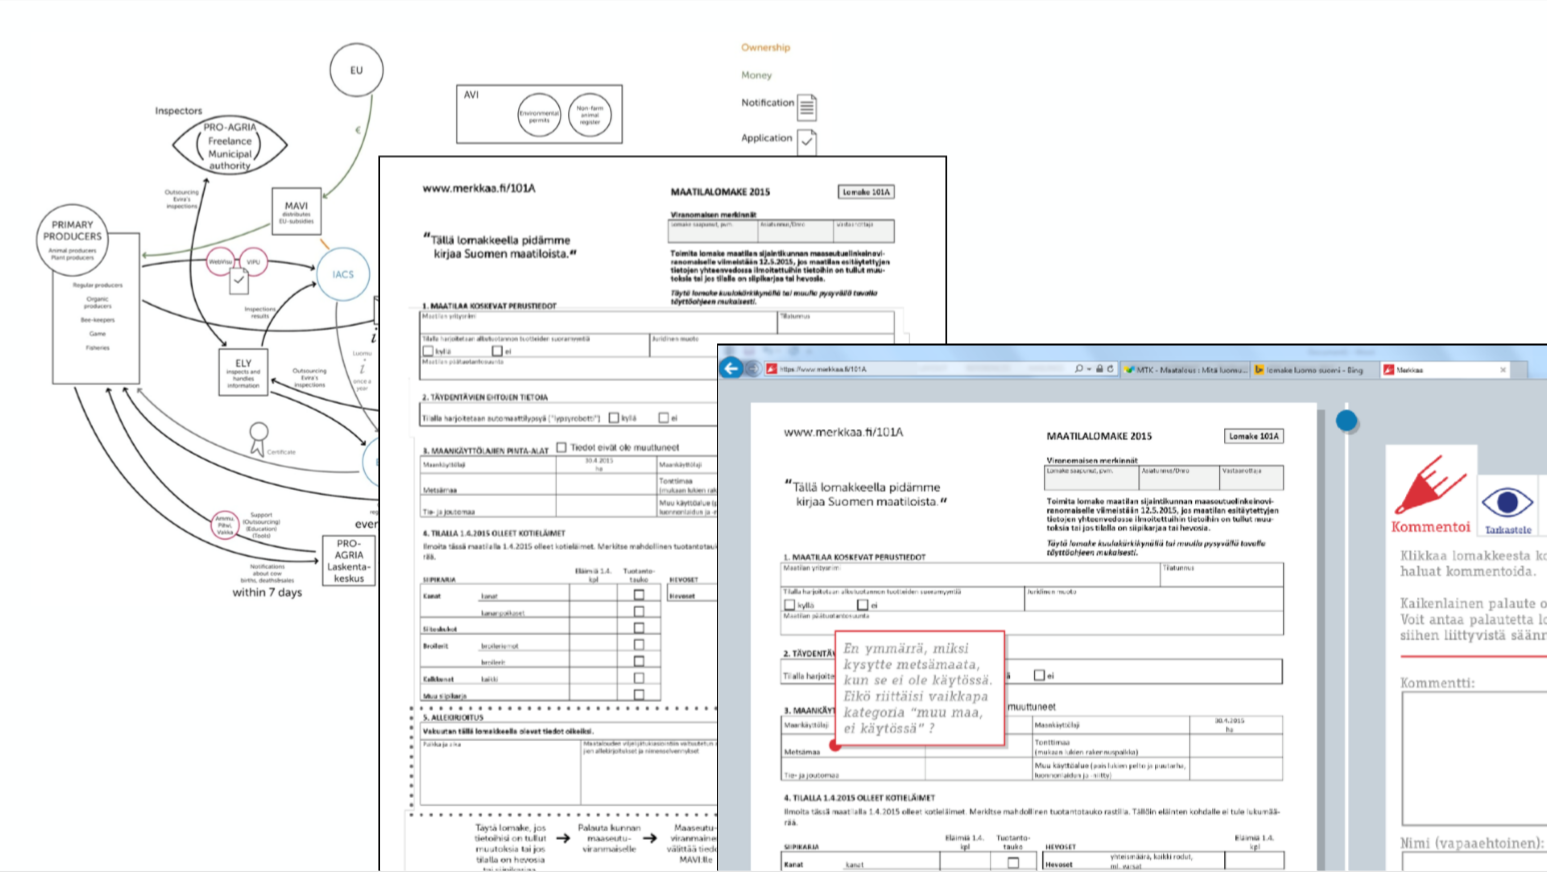Viewport: 1547px width, 872px height.
Task: Switch to the lomake luomo suomi - Bing tab
Action: click(x=1314, y=370)
